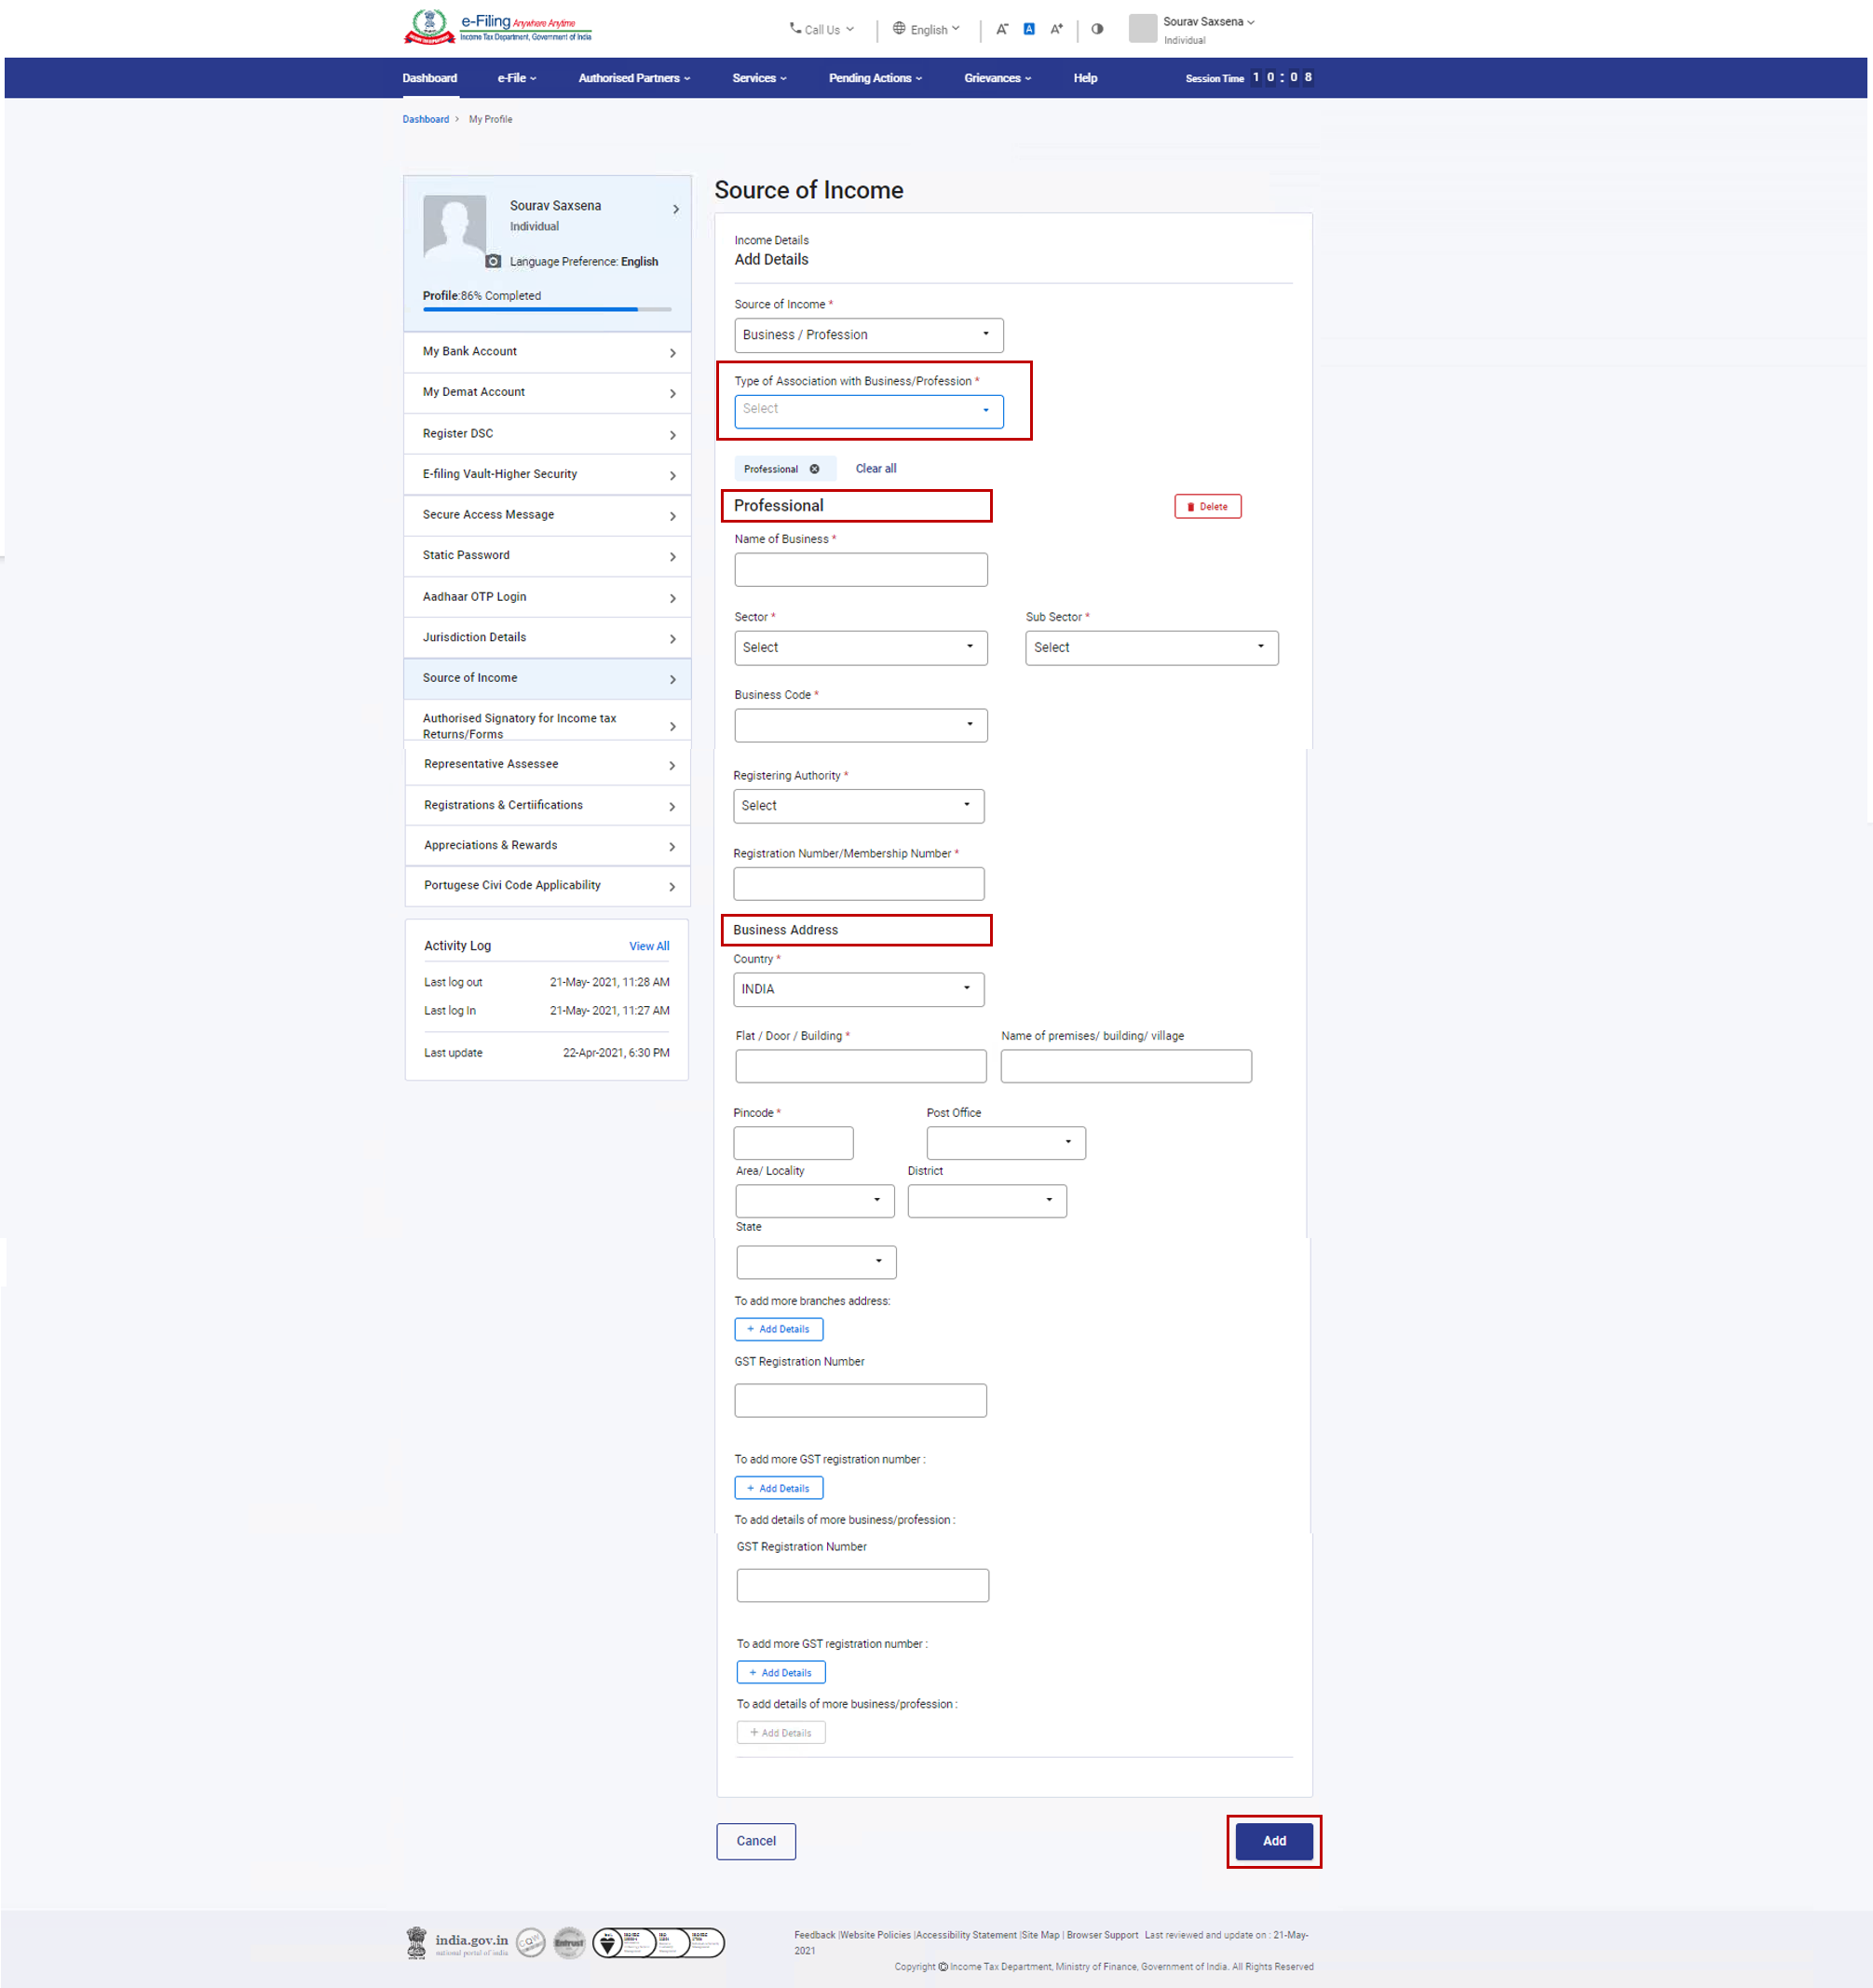Click the GST Registration Number input field
Viewport: 1873px width, 1988px height.
860,1400
